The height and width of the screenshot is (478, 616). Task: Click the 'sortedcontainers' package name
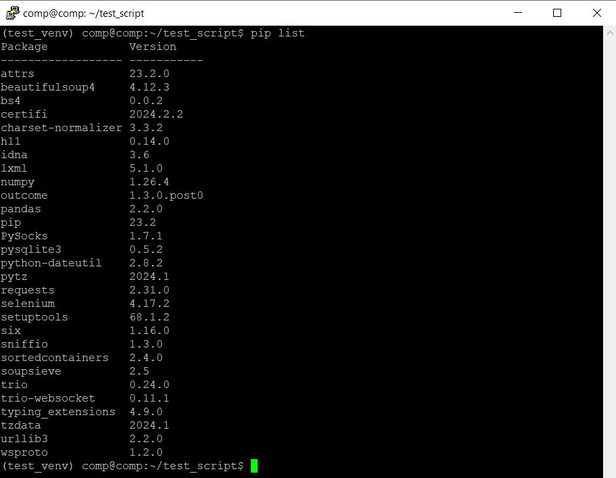(54, 358)
